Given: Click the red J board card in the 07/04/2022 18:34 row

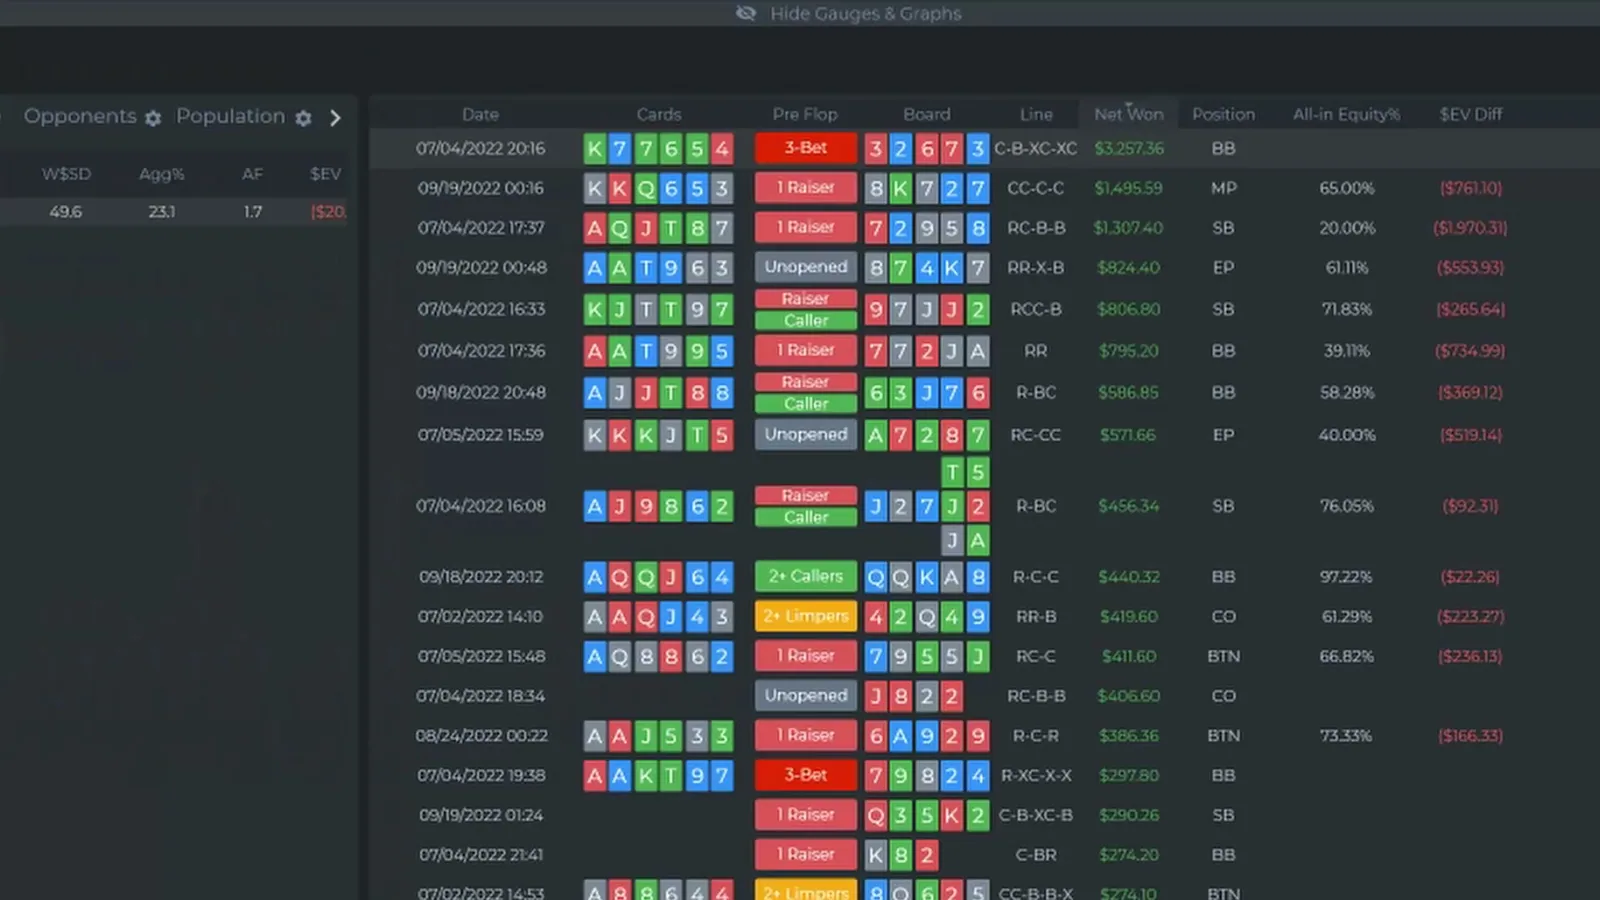Looking at the screenshot, I should tap(876, 696).
